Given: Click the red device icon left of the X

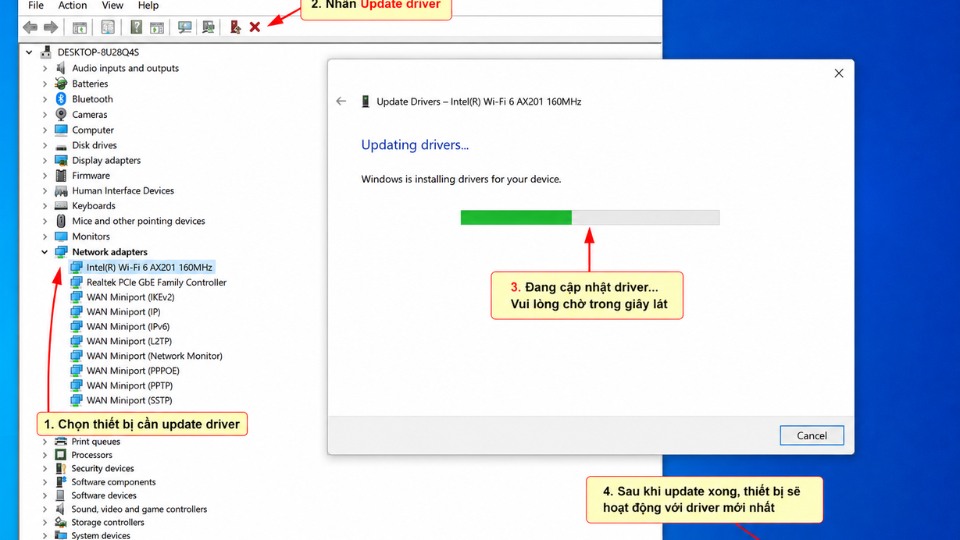Looking at the screenshot, I should (235, 27).
